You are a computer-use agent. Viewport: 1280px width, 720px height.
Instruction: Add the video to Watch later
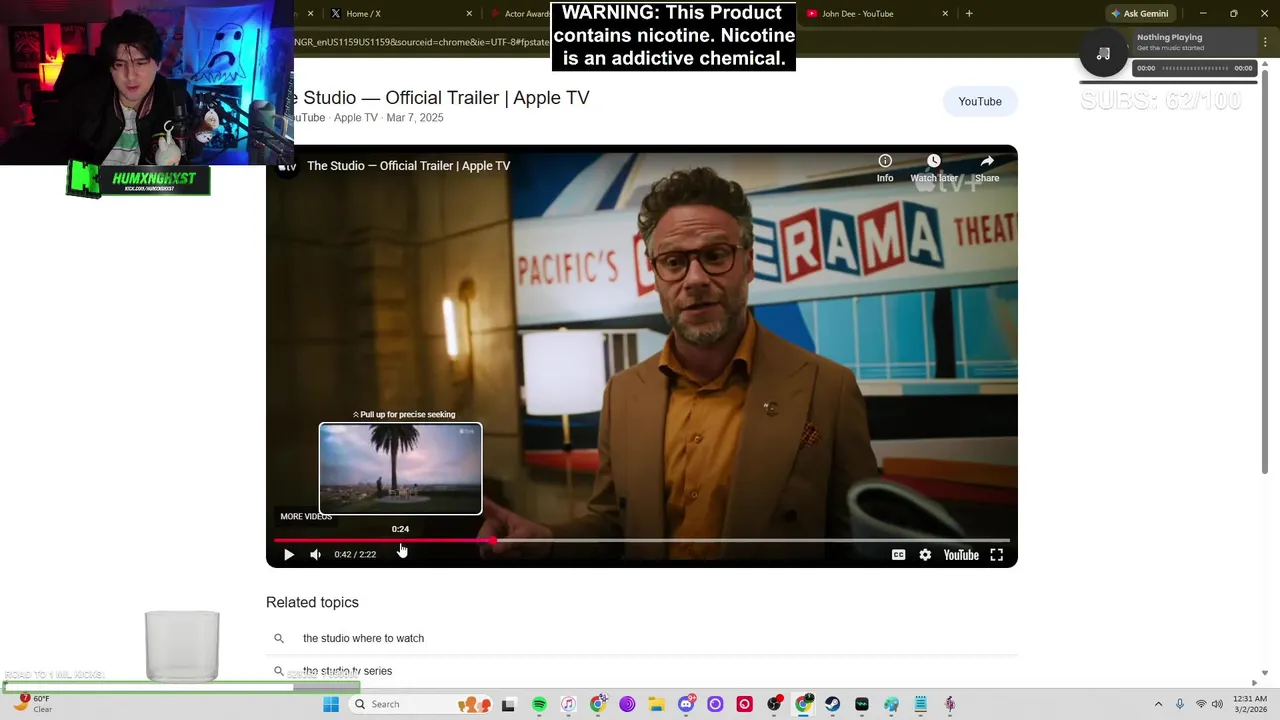pos(934,167)
